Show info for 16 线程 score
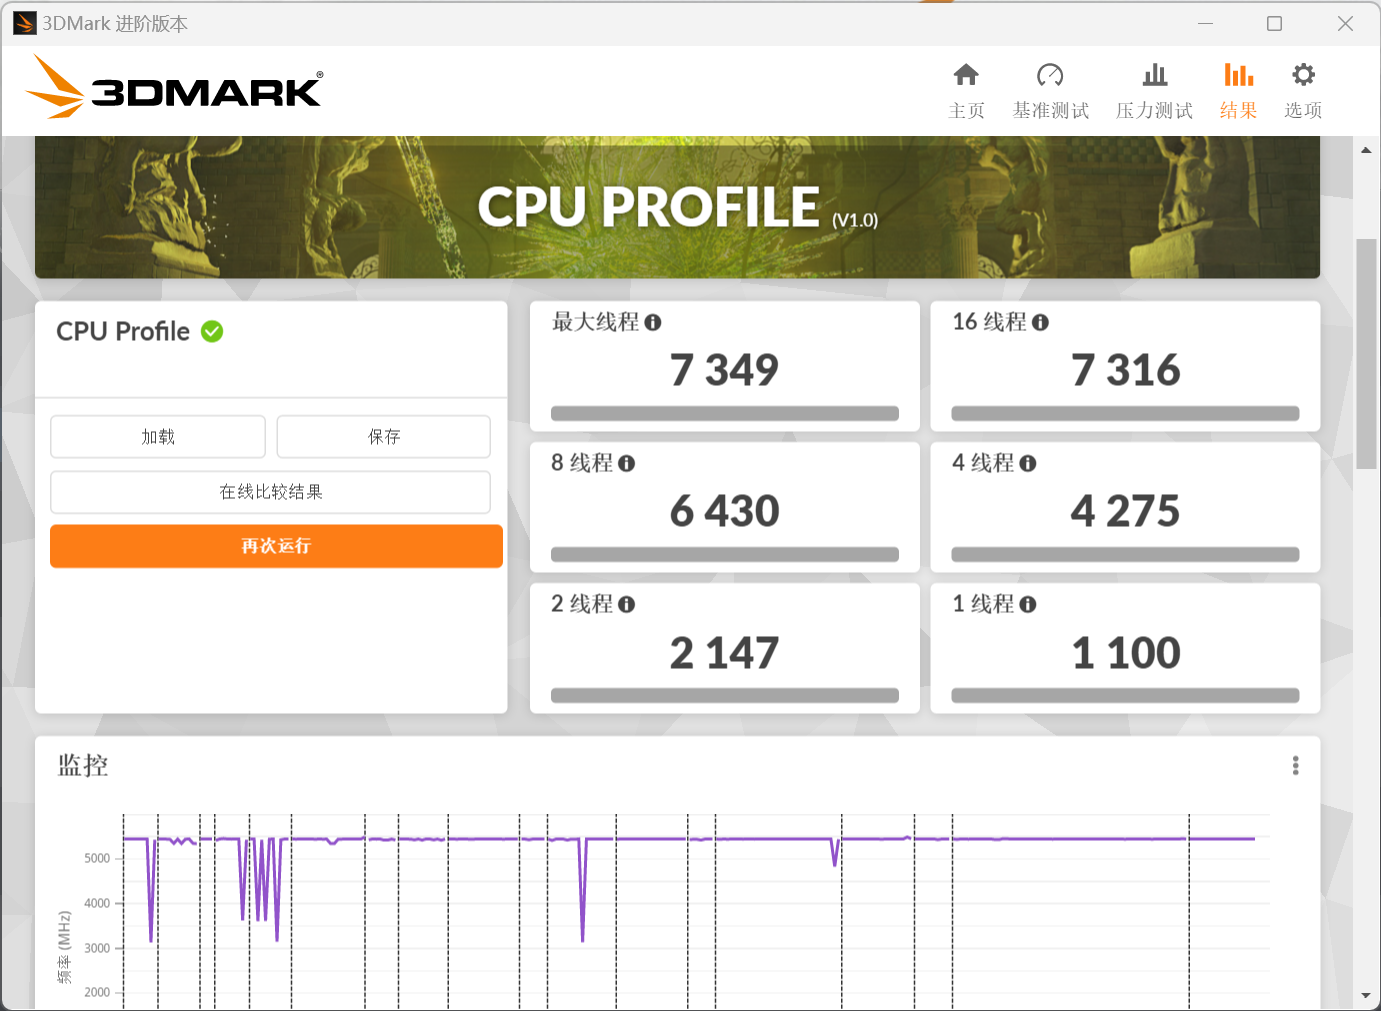The width and height of the screenshot is (1381, 1011). [1040, 322]
